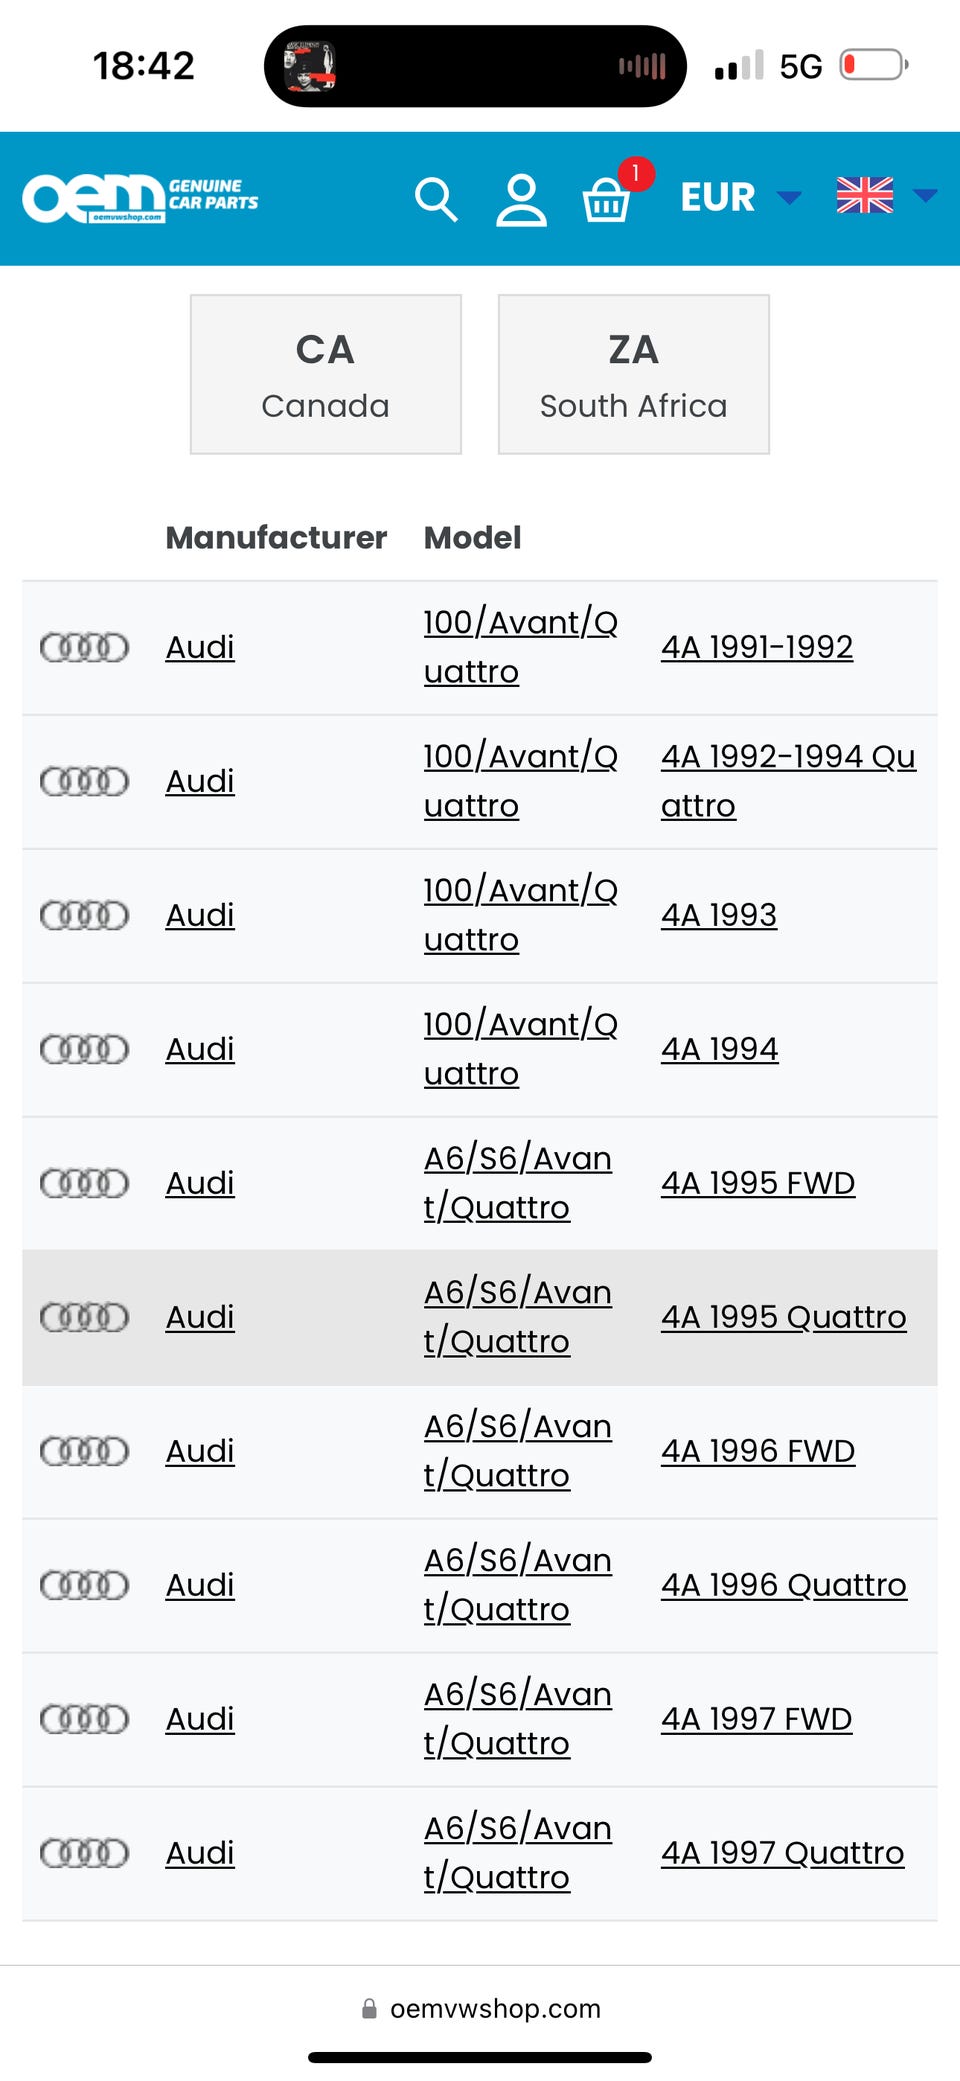Open the user account icon
This screenshot has height=2081, width=960.
521,199
